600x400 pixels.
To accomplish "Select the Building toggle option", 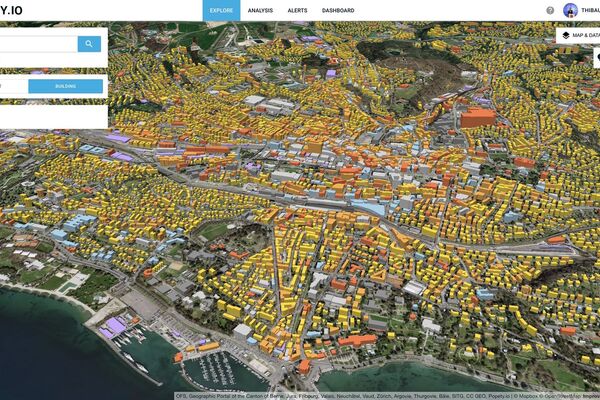I will coord(65,86).
